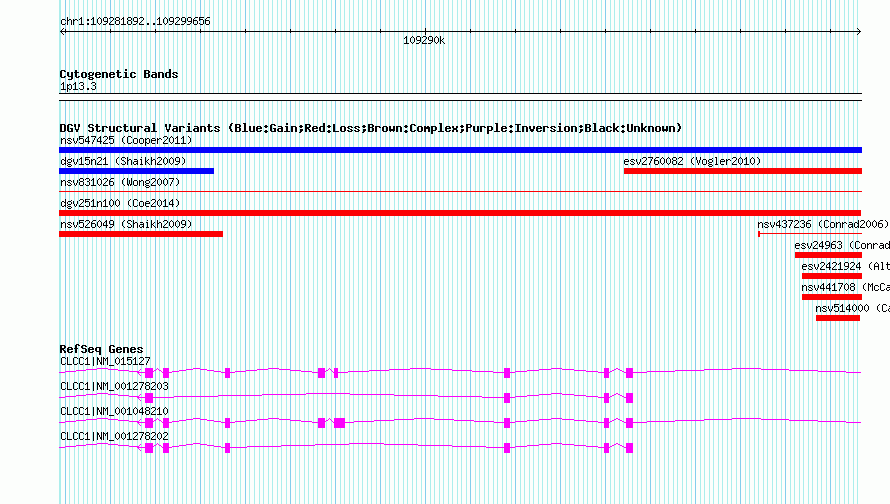Viewport: 890px width, 504px height.
Task: Click the wide double exon of CLCC1|NM_001048210
Action: click(339, 423)
